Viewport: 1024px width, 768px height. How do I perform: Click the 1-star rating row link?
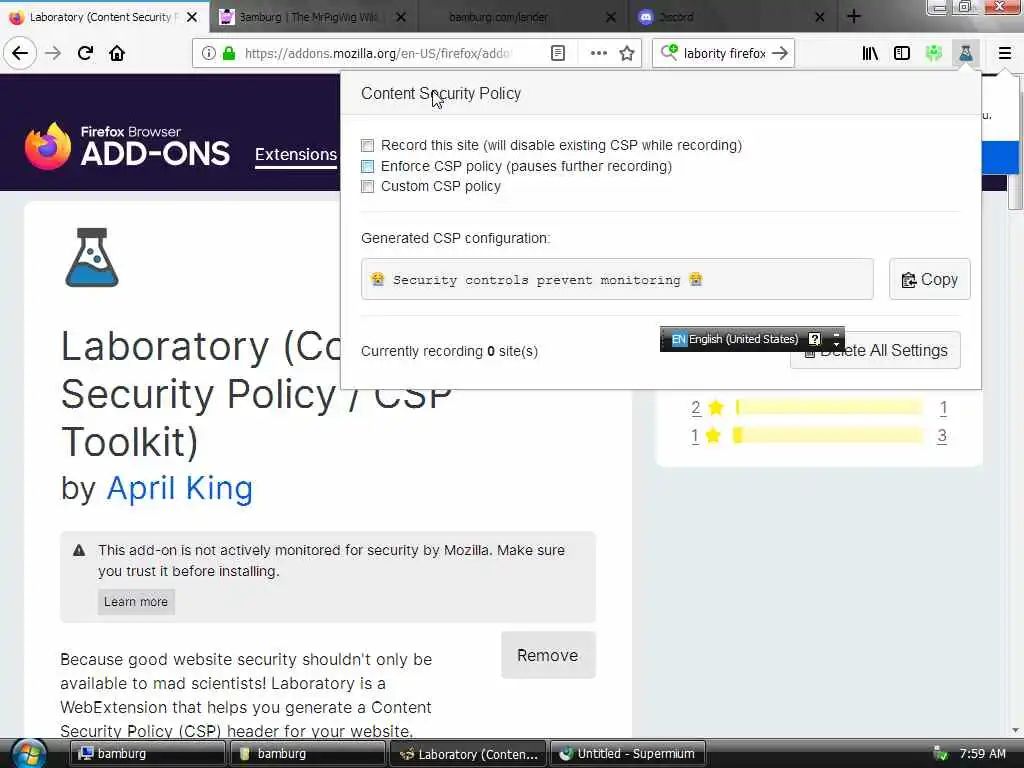click(695, 436)
